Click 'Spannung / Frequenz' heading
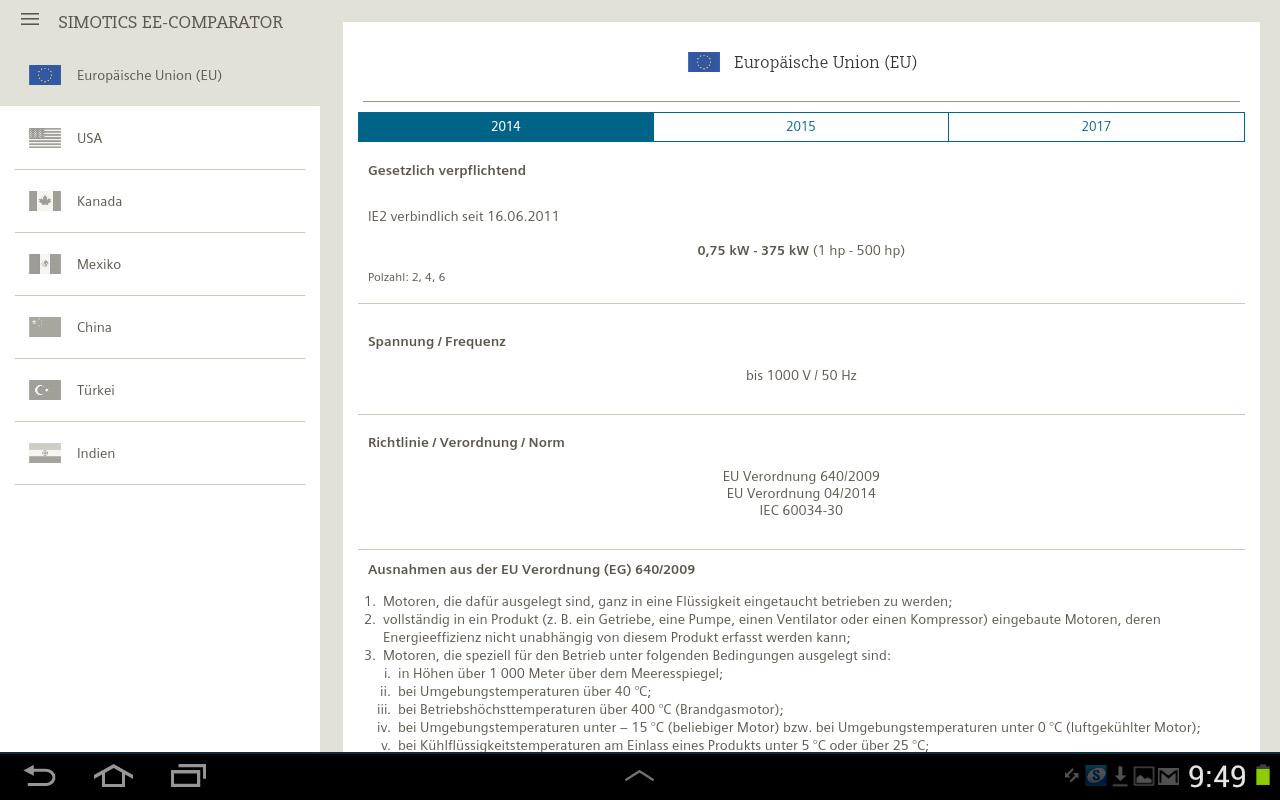The height and width of the screenshot is (800, 1280). pos(437,341)
